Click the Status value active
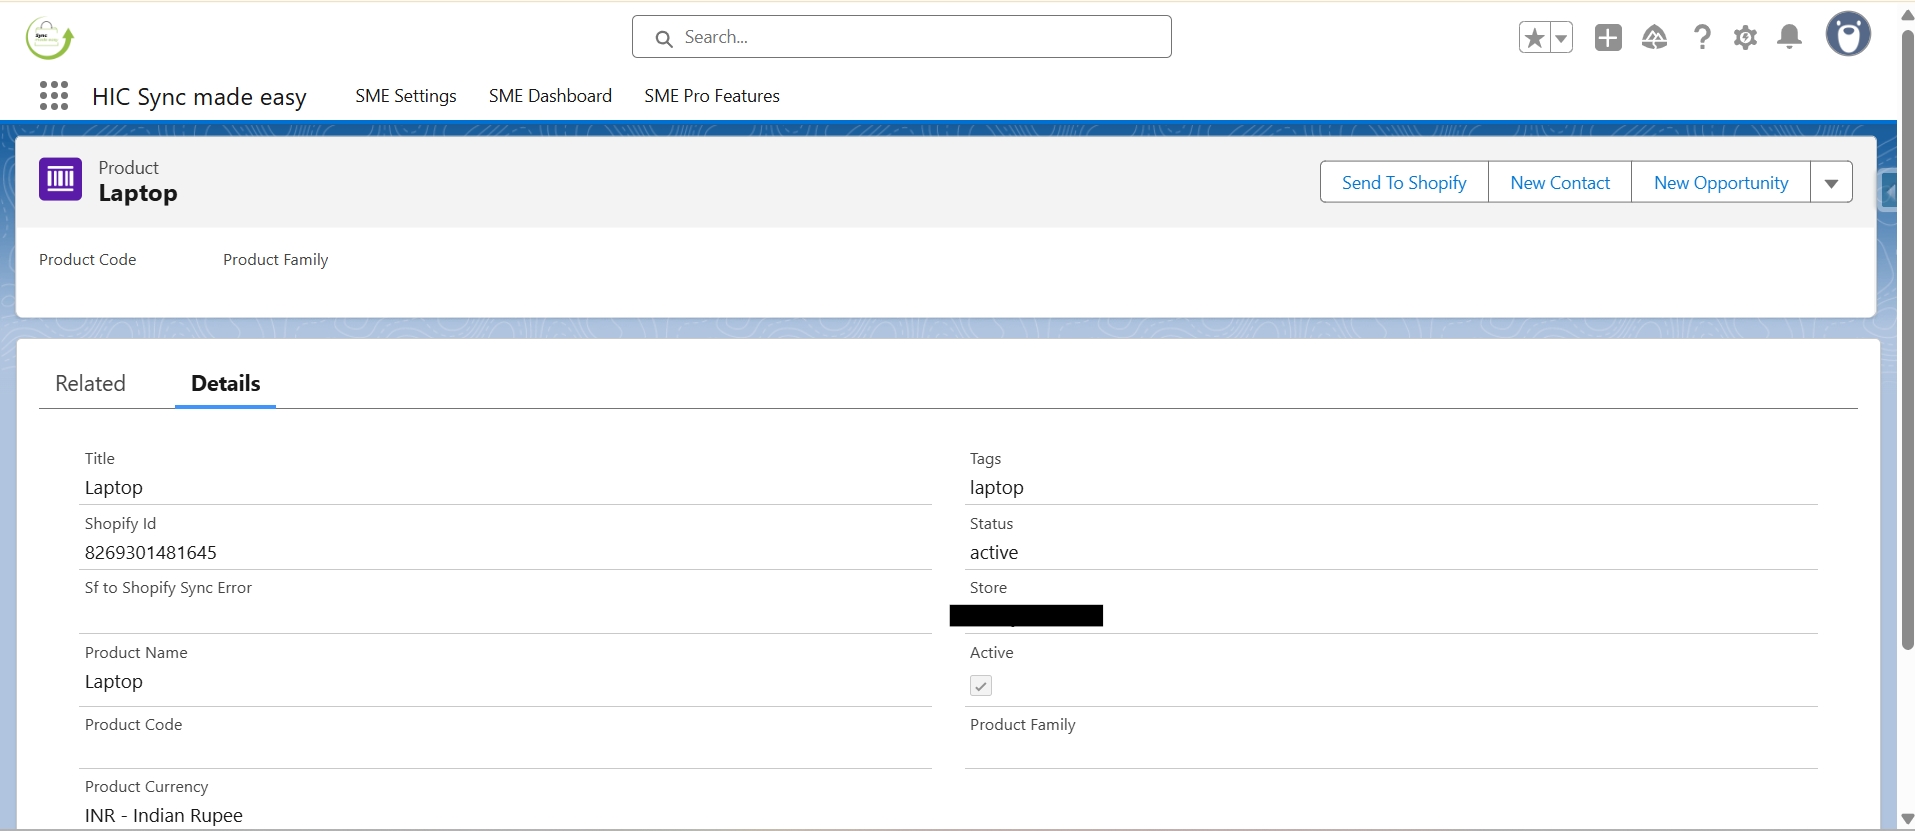Viewport: 1915px width, 831px height. click(x=993, y=552)
